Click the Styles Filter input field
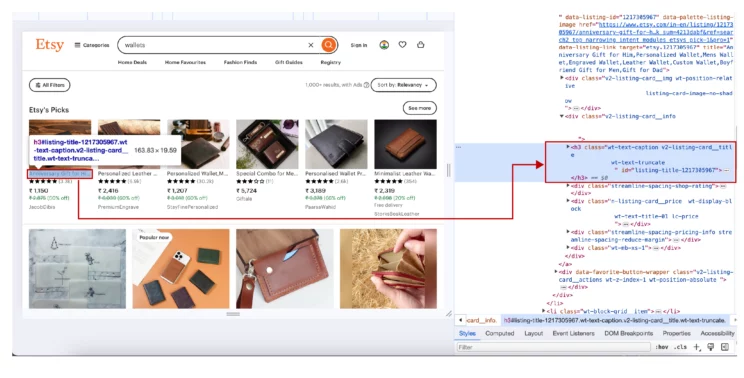Viewport: 744px width, 378px height. [x=553, y=347]
